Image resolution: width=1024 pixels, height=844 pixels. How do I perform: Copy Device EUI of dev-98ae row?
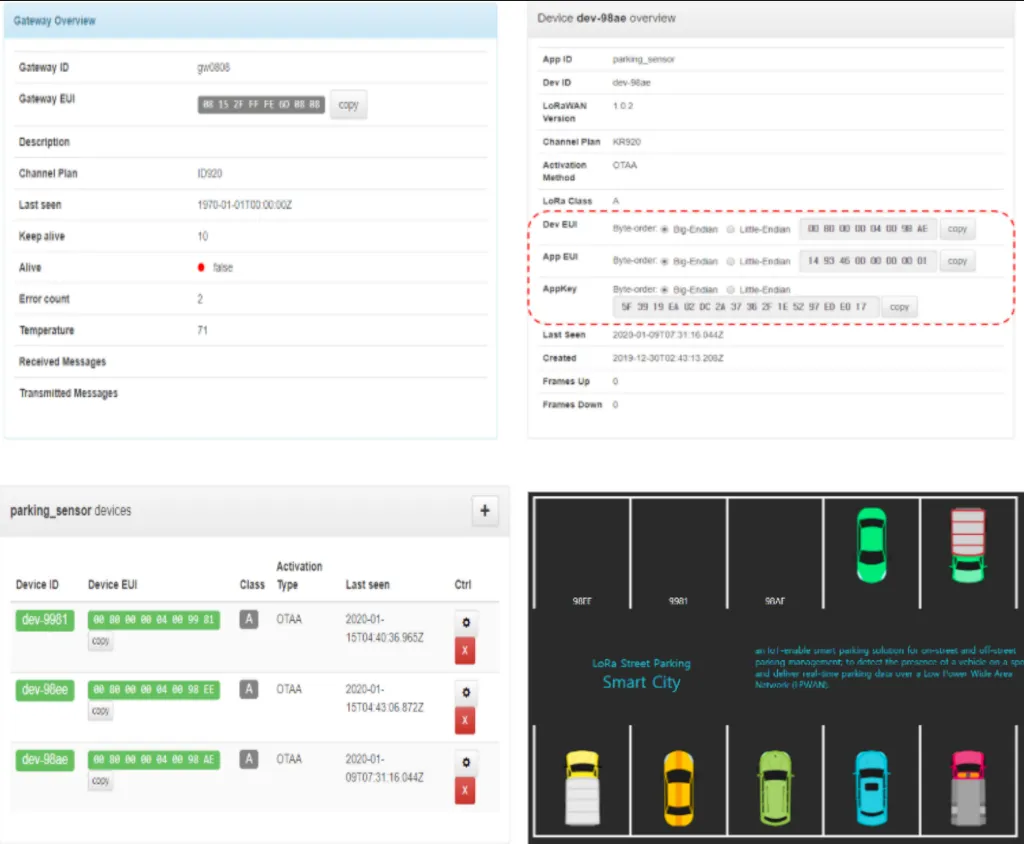pyautogui.click(x=101, y=781)
